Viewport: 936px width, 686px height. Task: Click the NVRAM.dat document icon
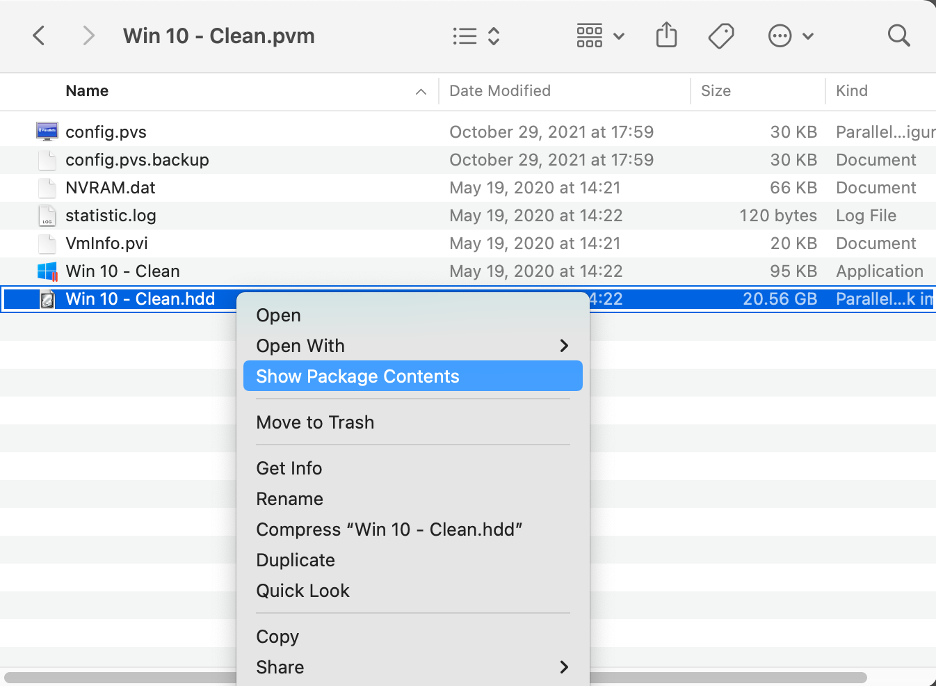(47, 187)
